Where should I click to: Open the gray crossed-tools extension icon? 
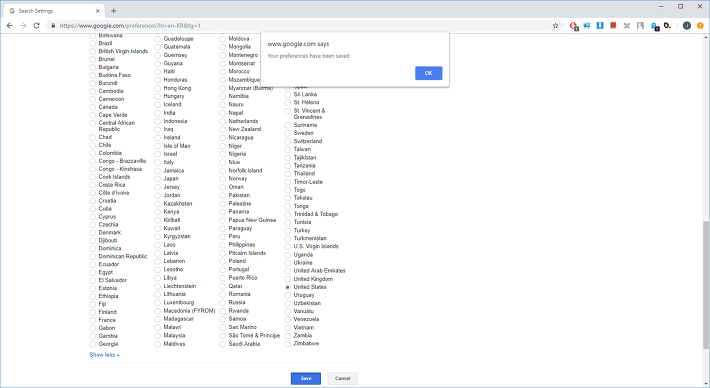(627, 26)
